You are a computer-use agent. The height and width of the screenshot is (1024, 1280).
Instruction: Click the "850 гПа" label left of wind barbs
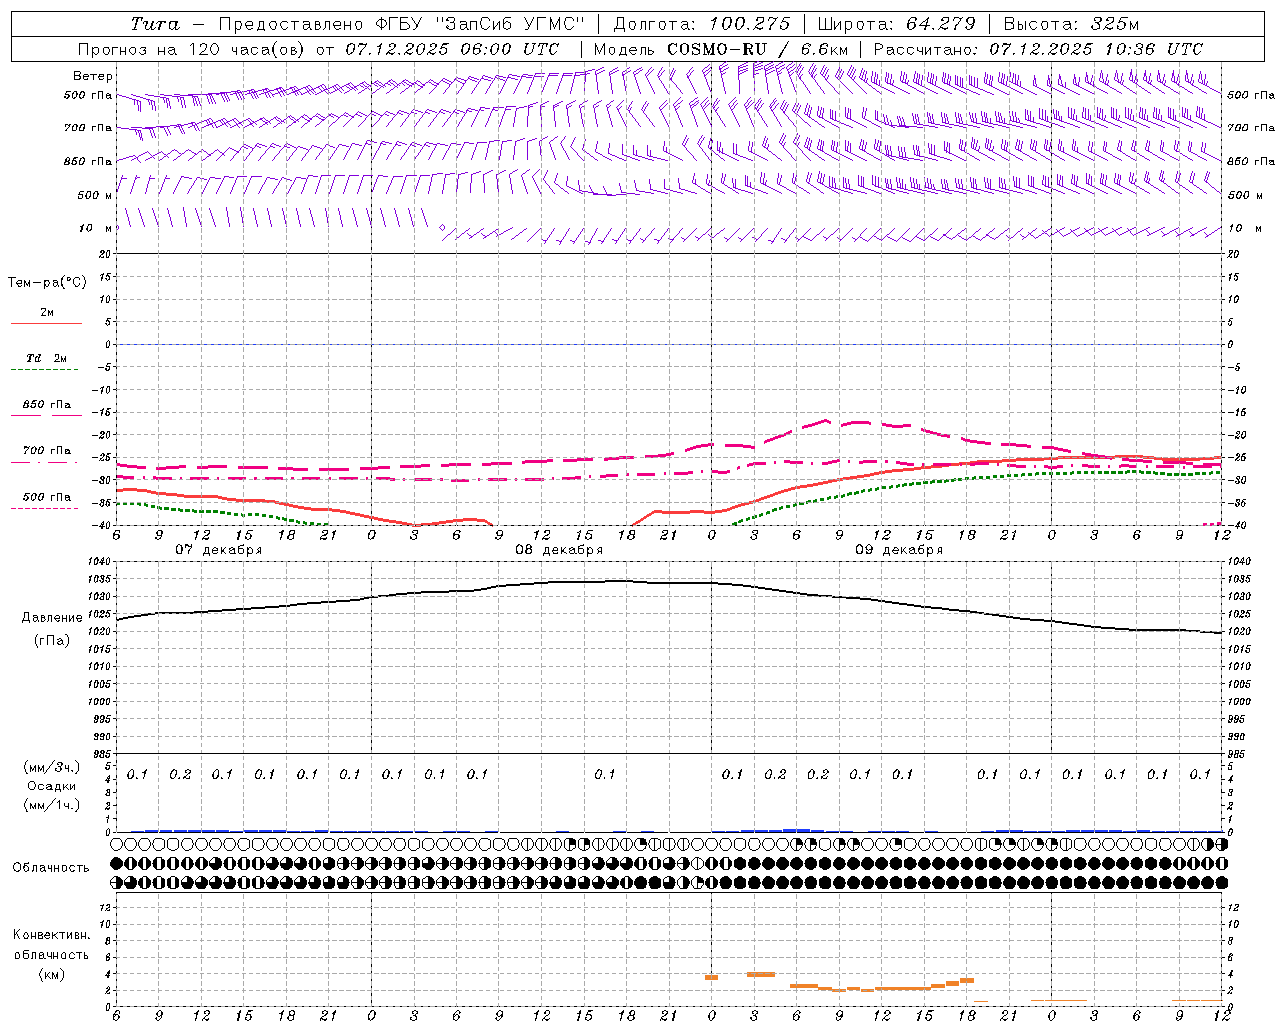88,161
